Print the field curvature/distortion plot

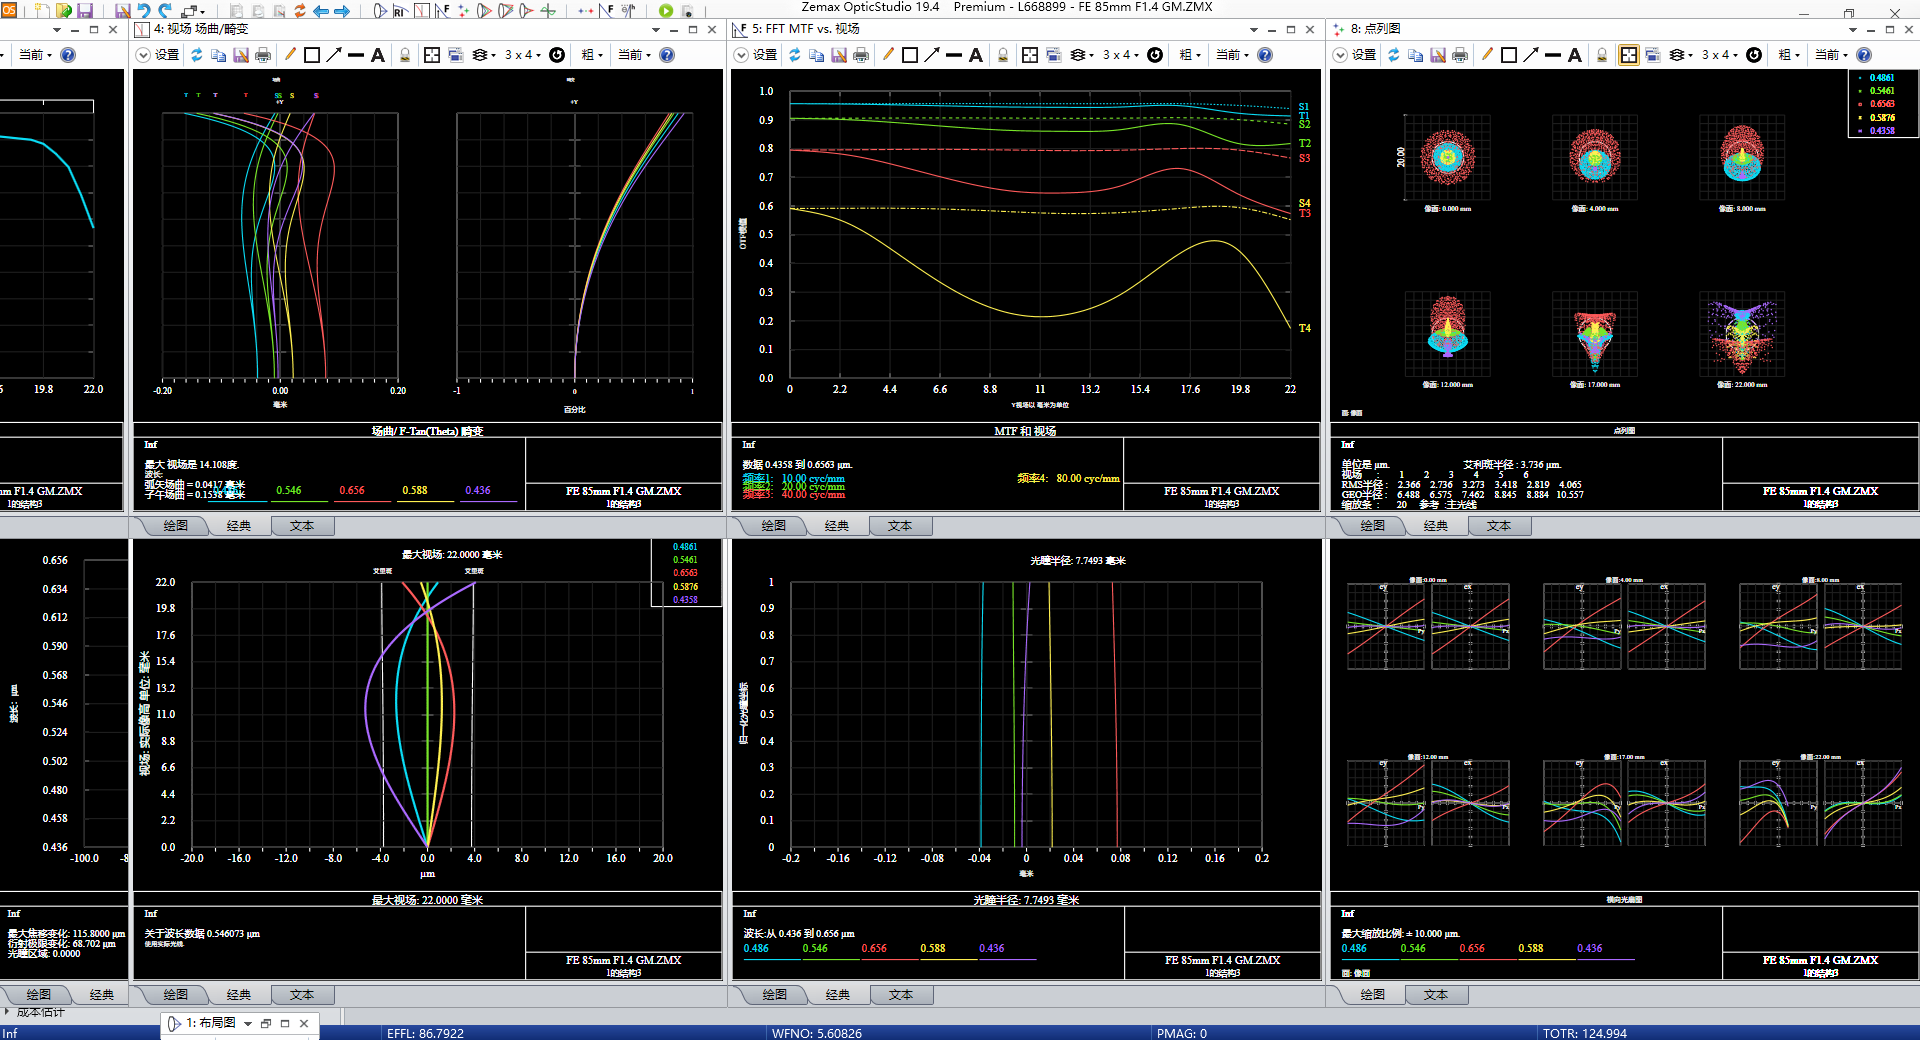coord(263,55)
